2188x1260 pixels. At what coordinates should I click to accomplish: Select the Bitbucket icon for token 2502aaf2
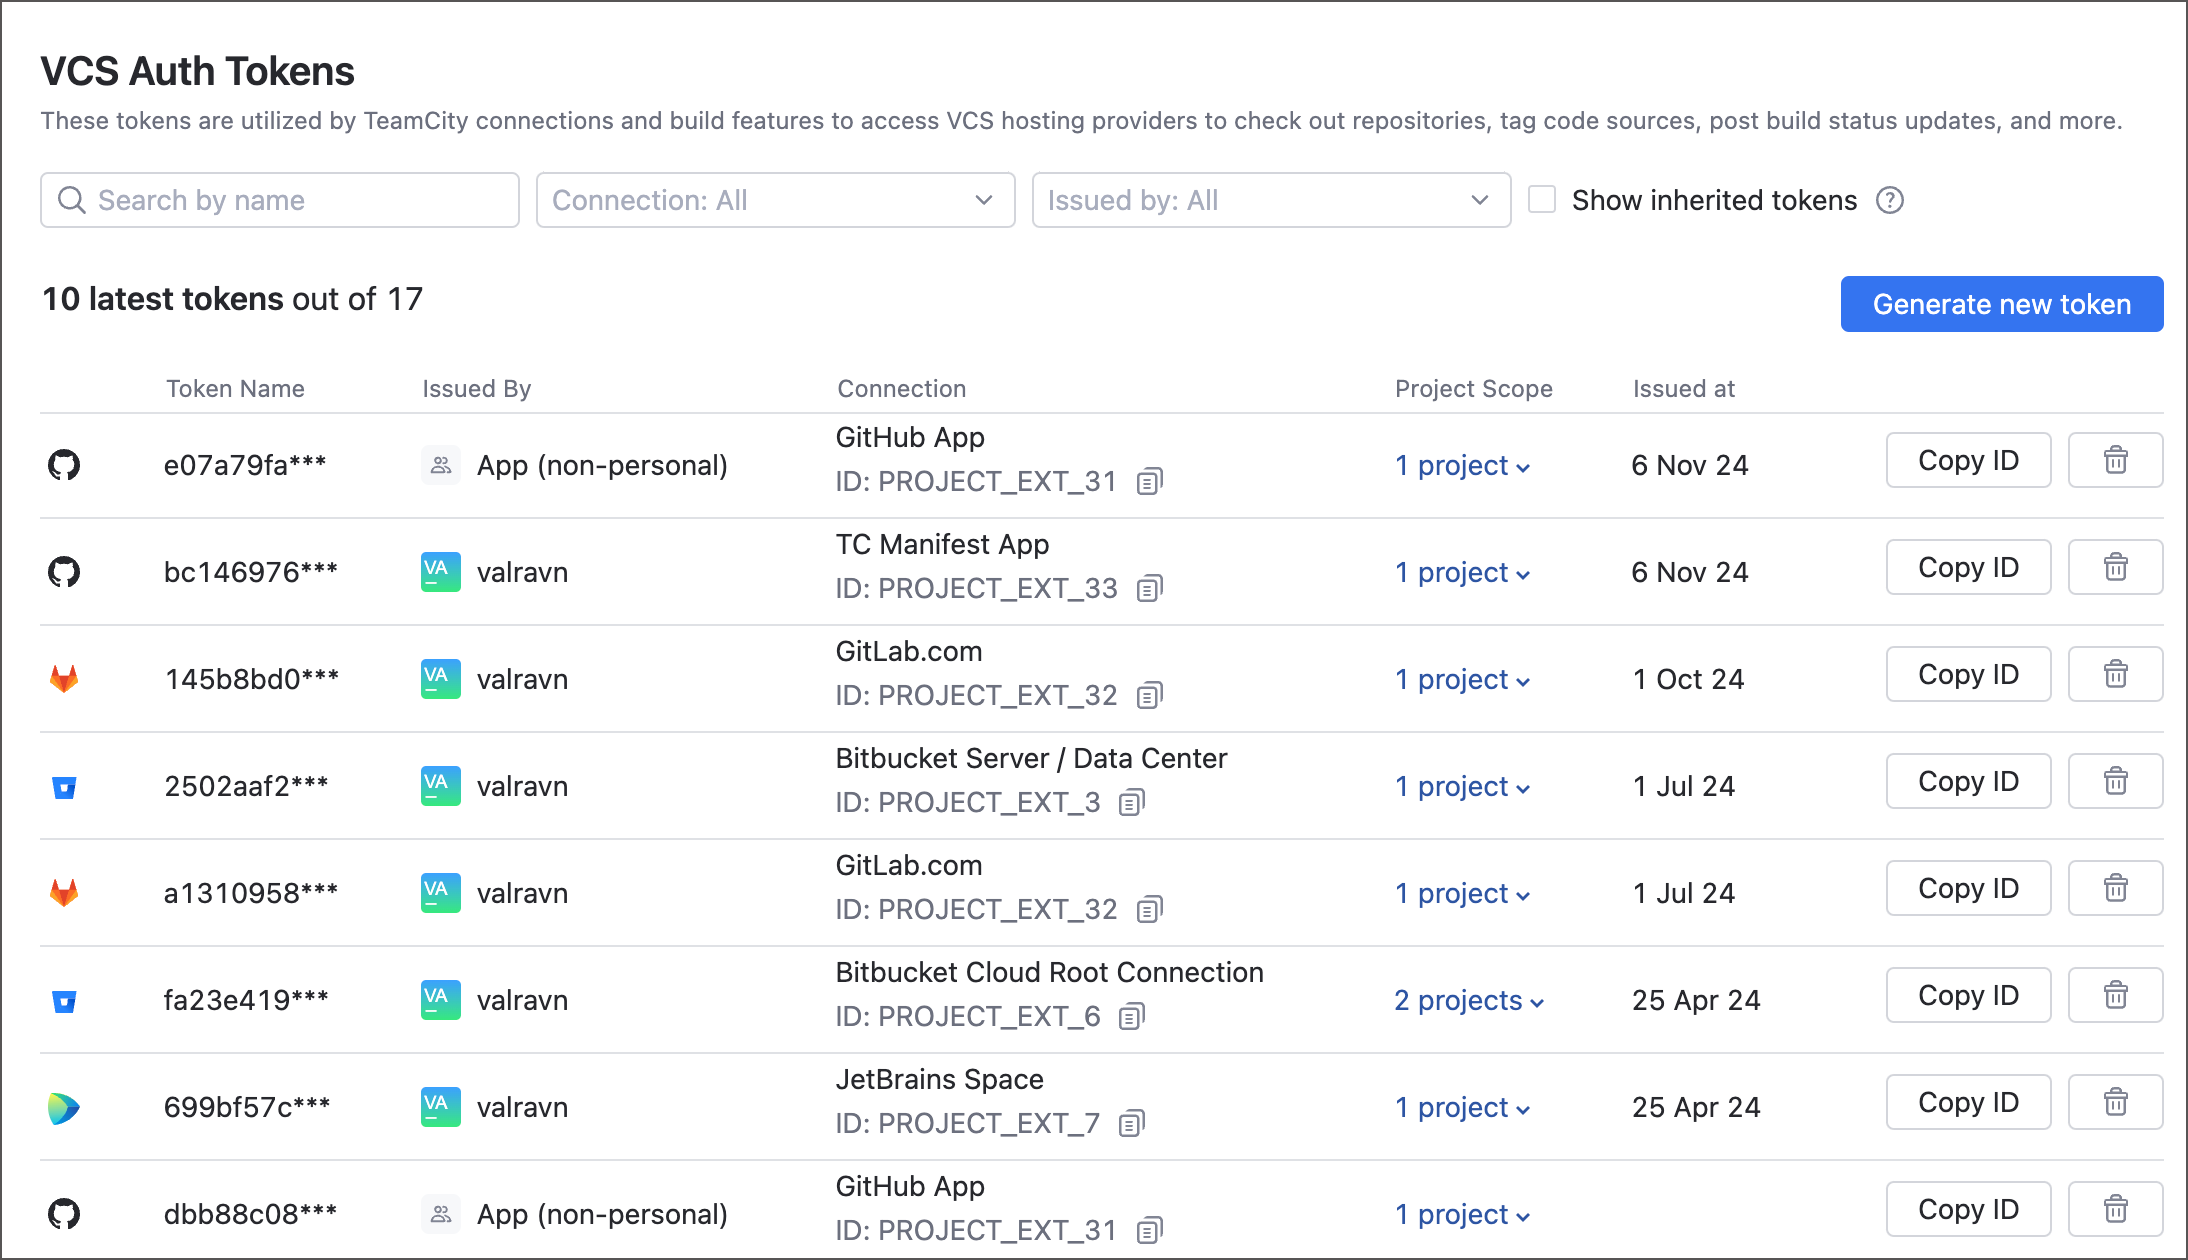click(63, 787)
